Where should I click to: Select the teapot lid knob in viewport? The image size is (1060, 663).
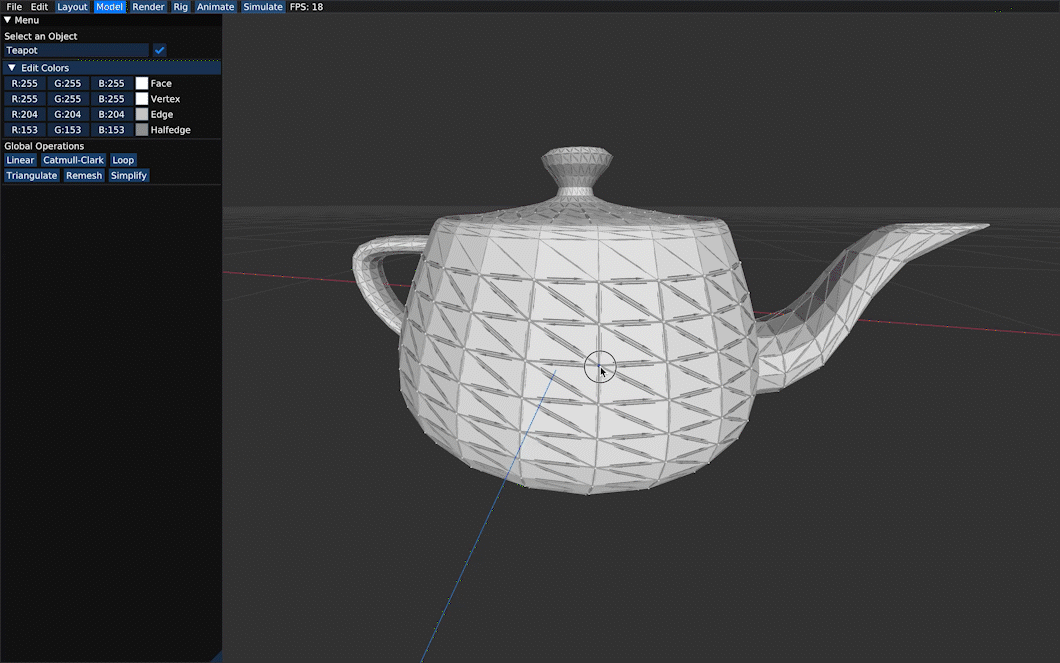click(577, 169)
